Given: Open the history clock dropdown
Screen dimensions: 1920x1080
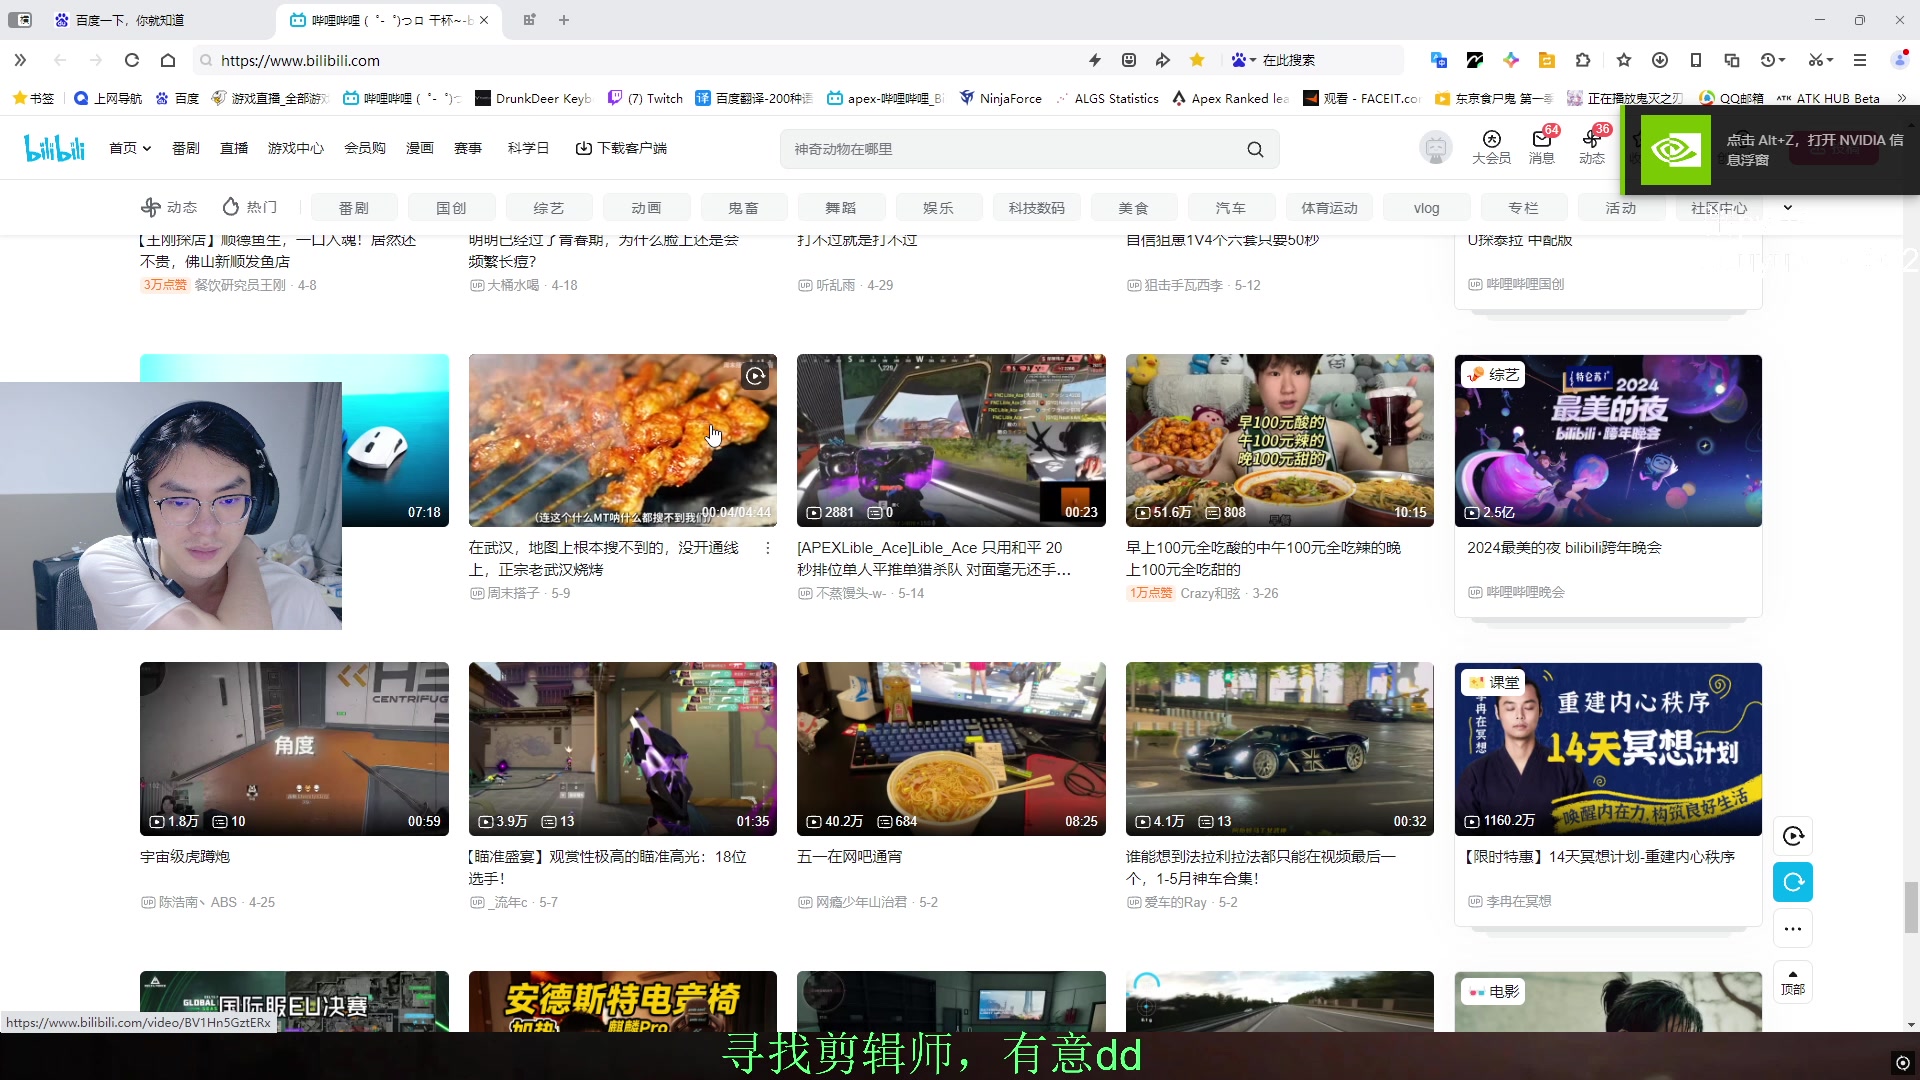Looking at the screenshot, I should 1773,60.
